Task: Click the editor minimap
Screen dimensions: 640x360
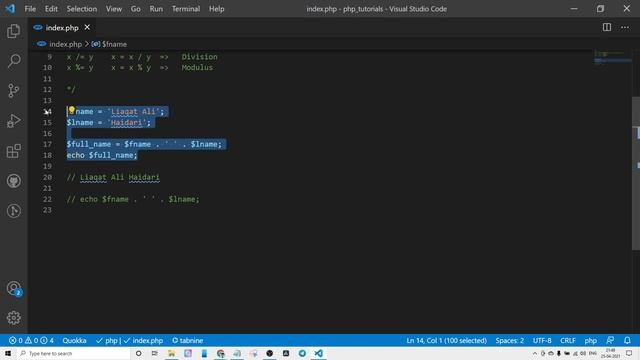Action: [612, 57]
